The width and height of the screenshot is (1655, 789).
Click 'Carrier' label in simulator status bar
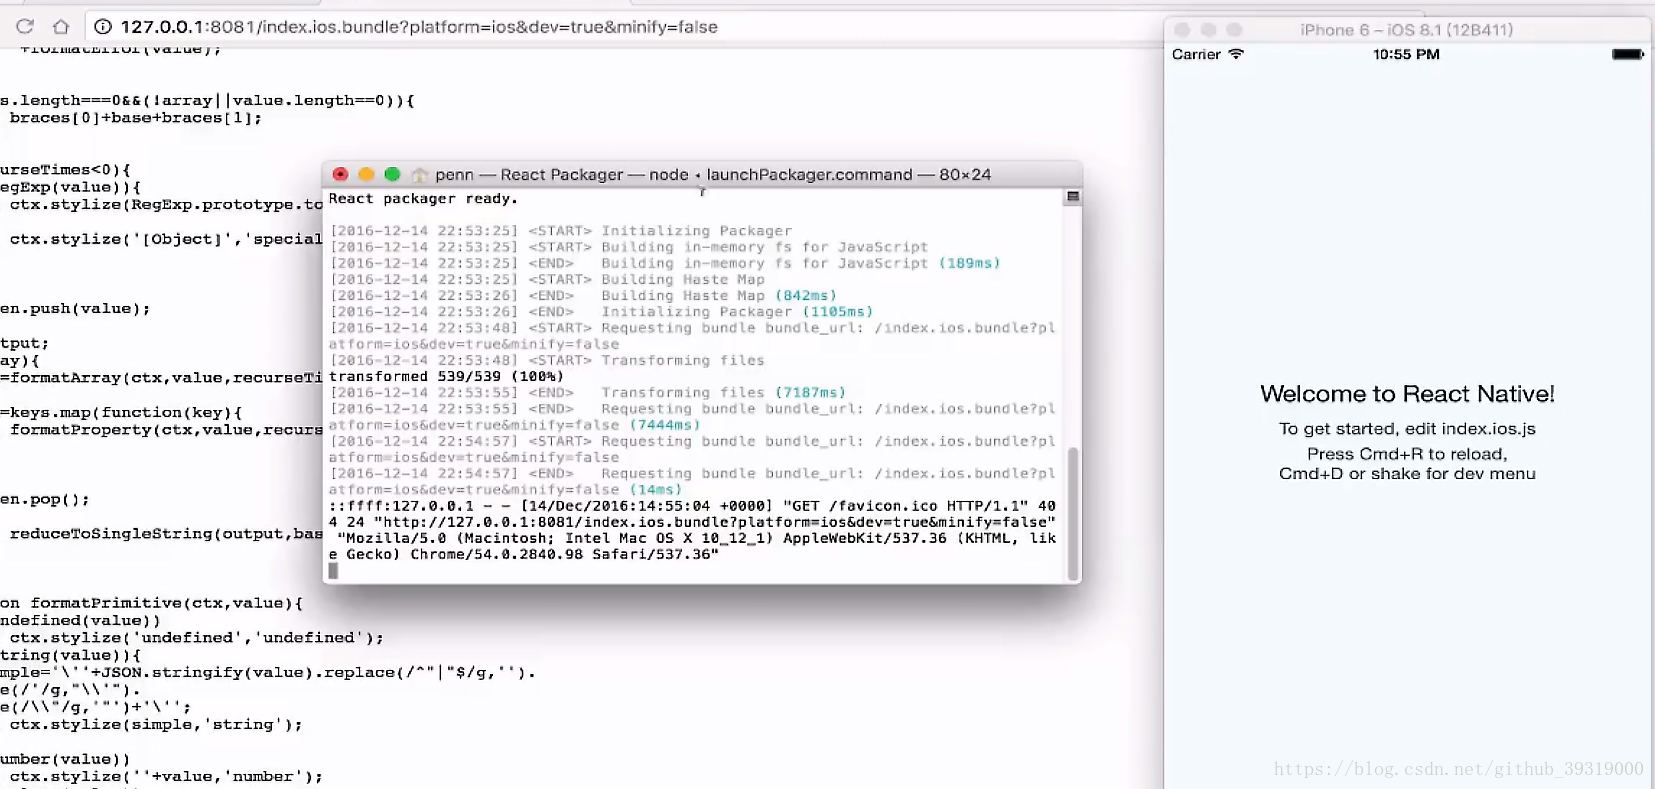coord(1196,54)
